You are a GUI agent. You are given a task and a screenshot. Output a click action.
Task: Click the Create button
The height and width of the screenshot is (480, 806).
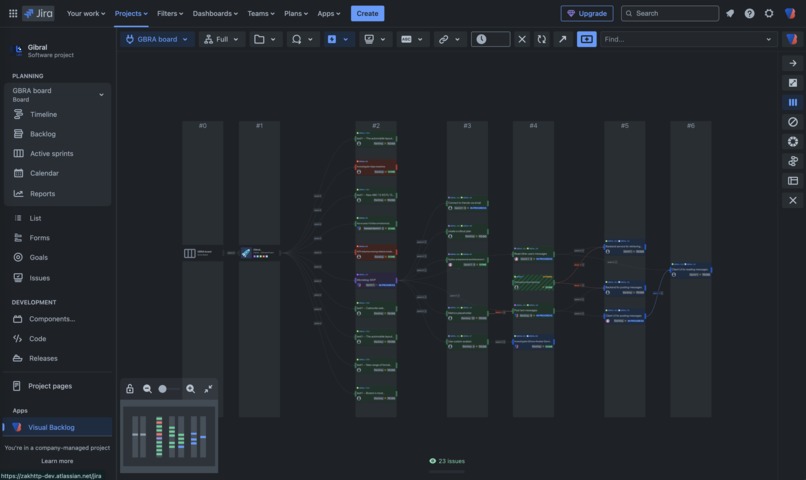tap(367, 13)
